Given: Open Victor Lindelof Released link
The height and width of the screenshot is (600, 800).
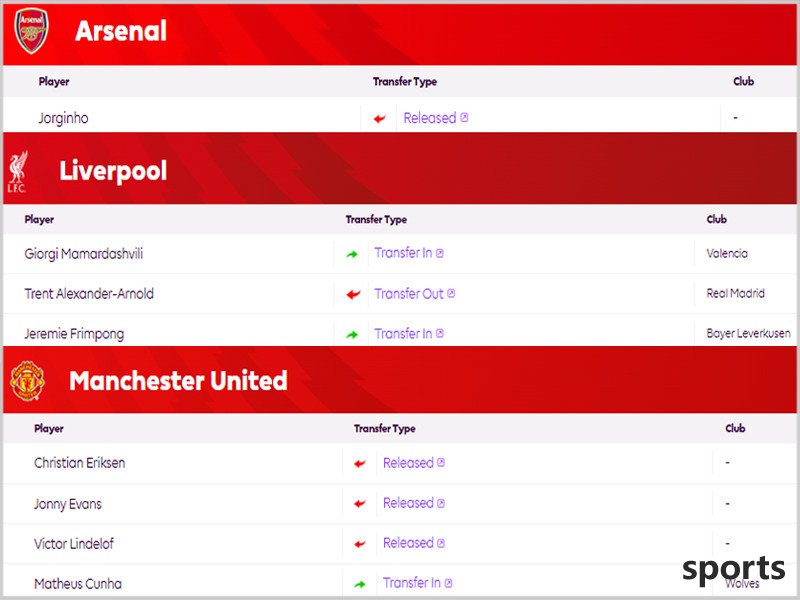Looking at the screenshot, I should (x=414, y=543).
